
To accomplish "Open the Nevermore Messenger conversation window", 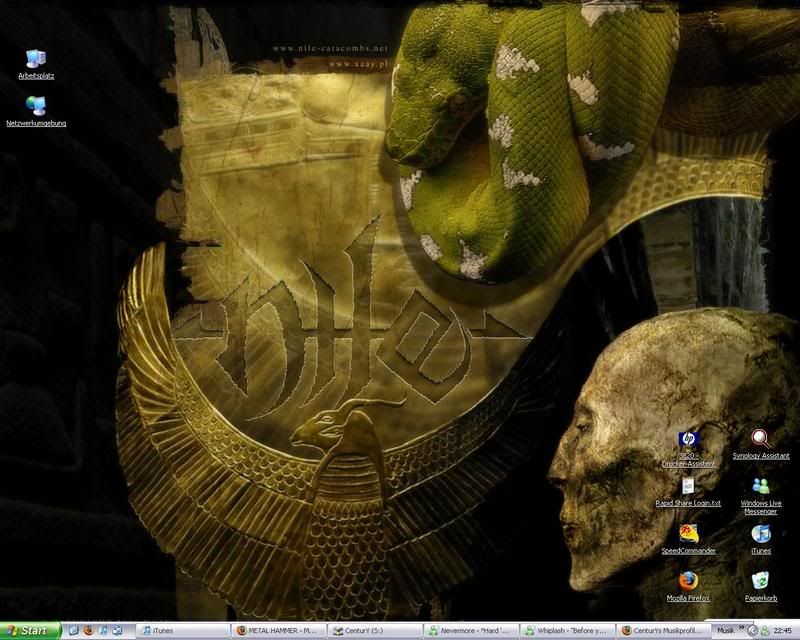I will click(x=471, y=631).
